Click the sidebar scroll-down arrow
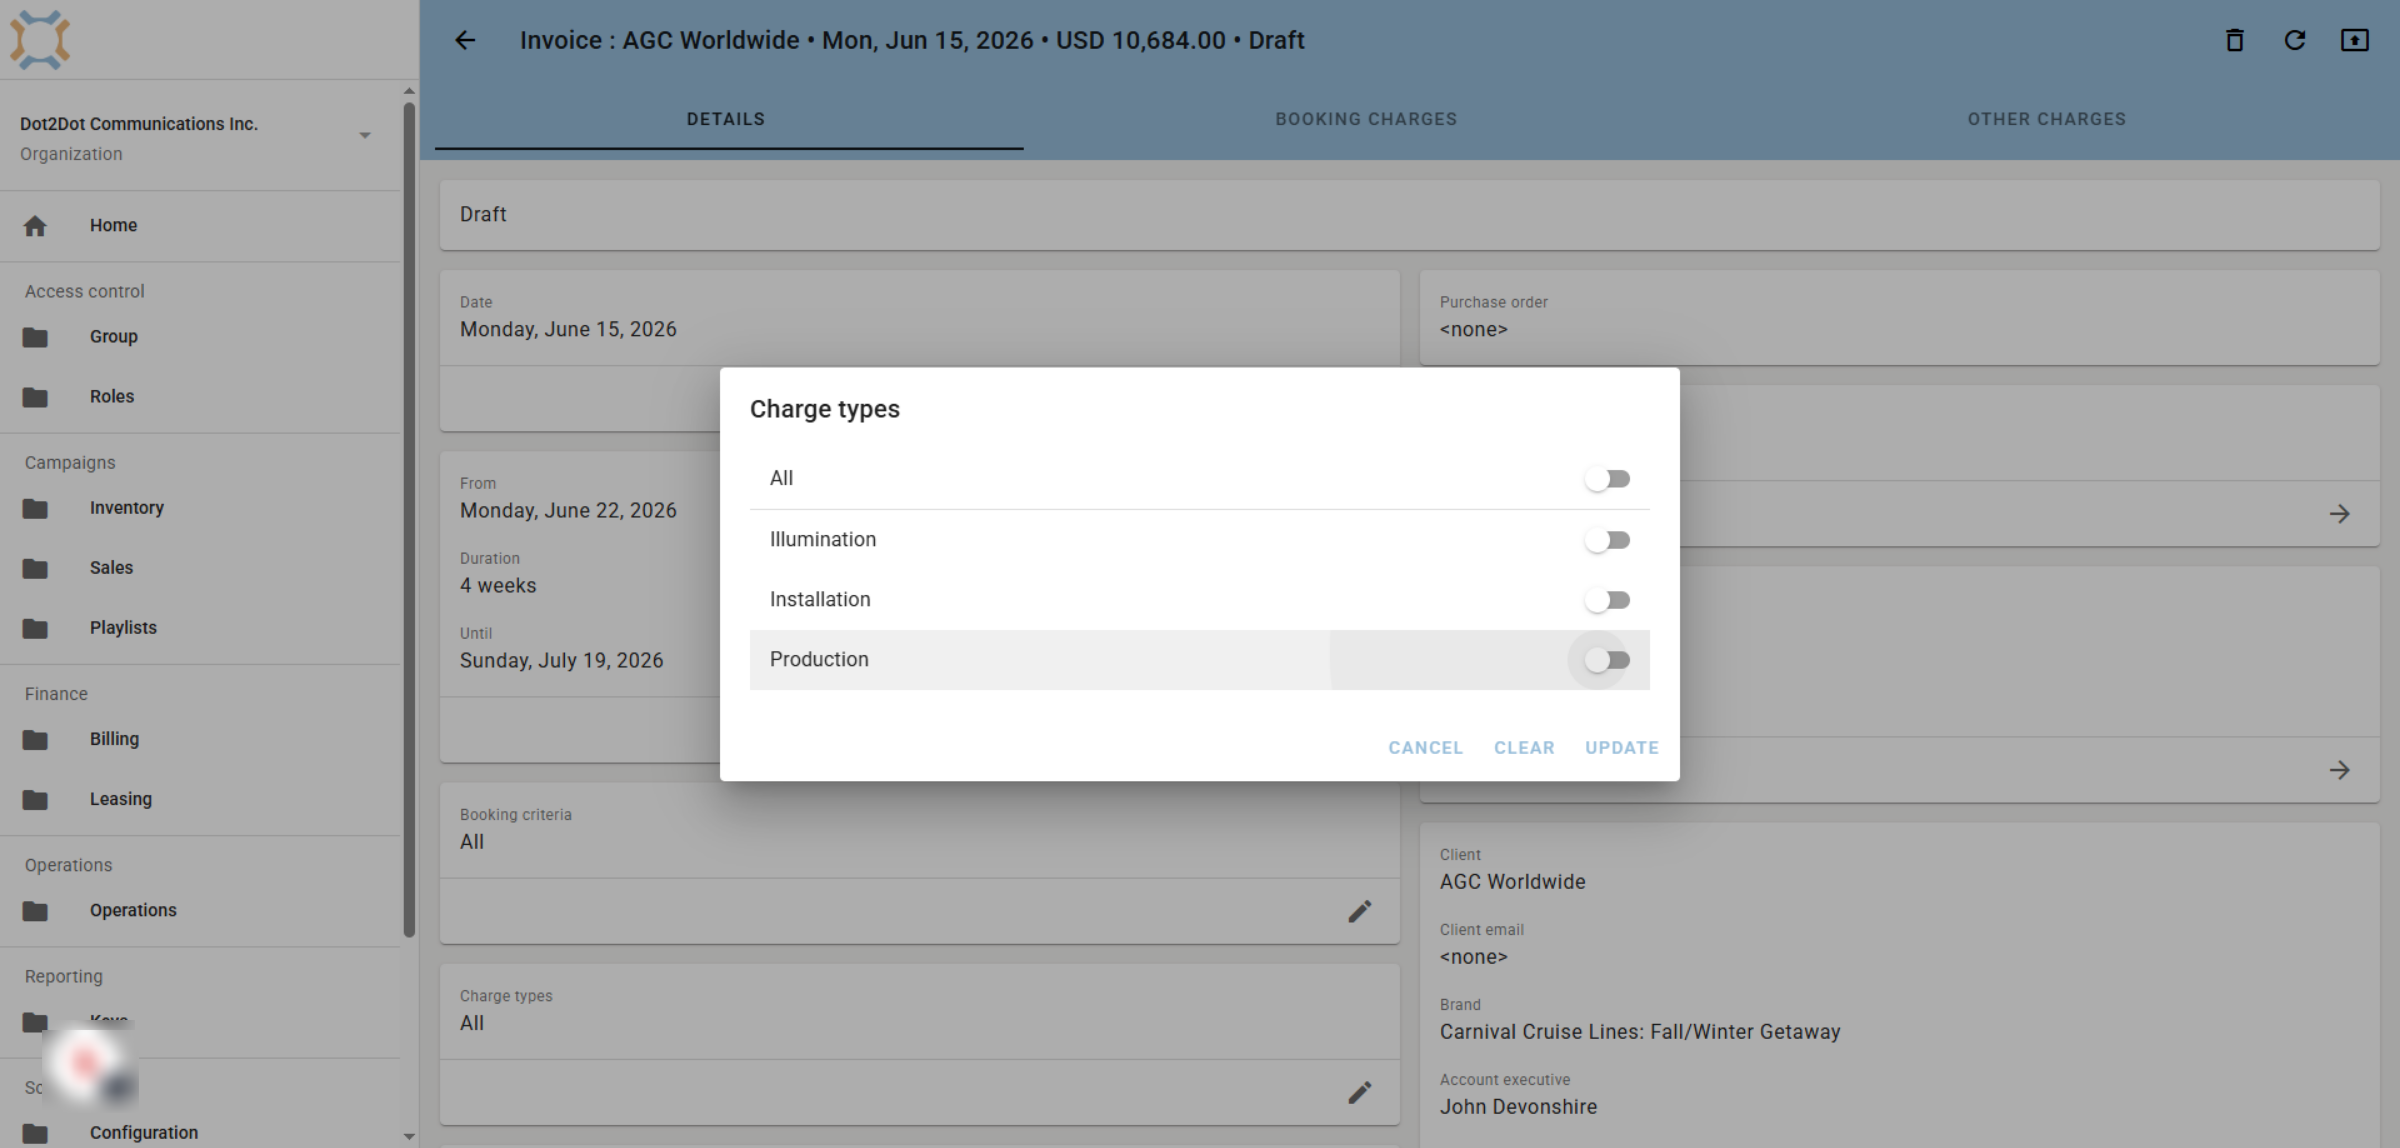 (x=408, y=1136)
